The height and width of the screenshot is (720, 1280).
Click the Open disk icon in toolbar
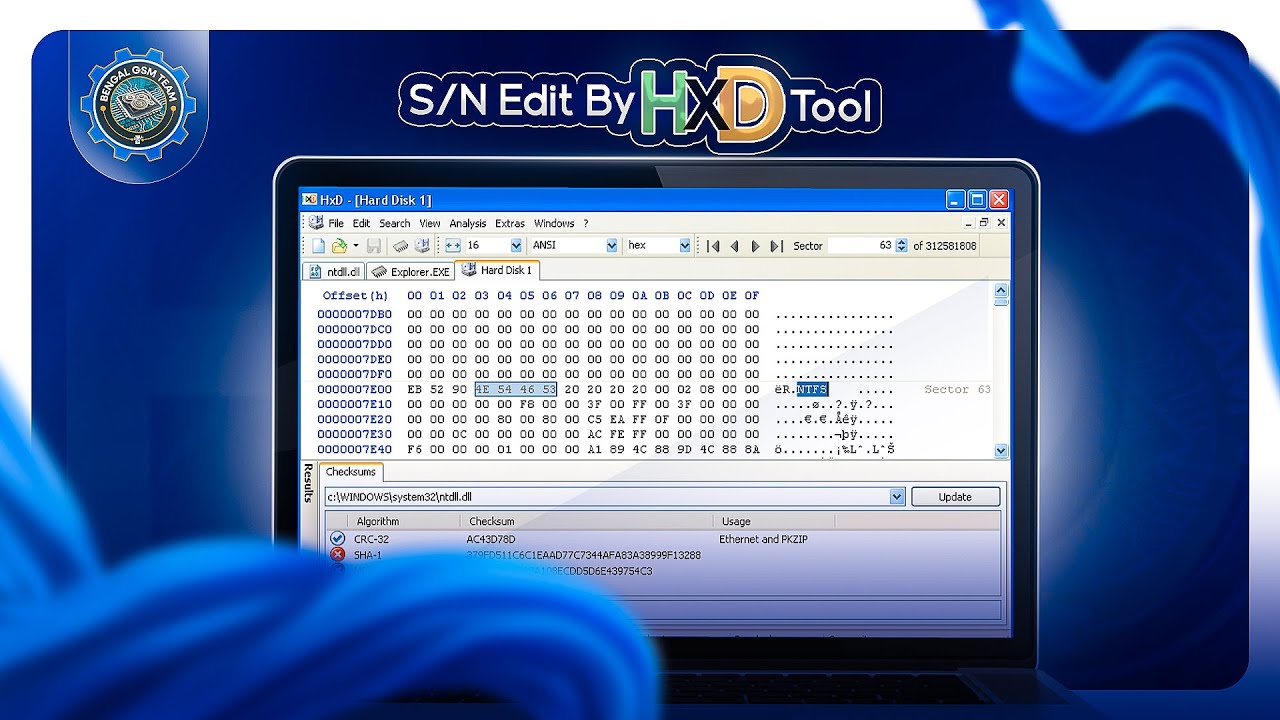tap(422, 245)
